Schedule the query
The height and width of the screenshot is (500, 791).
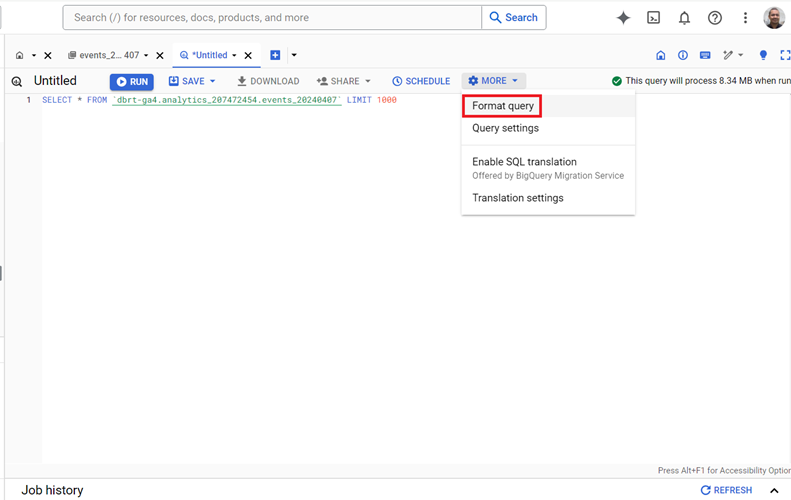tap(421, 81)
